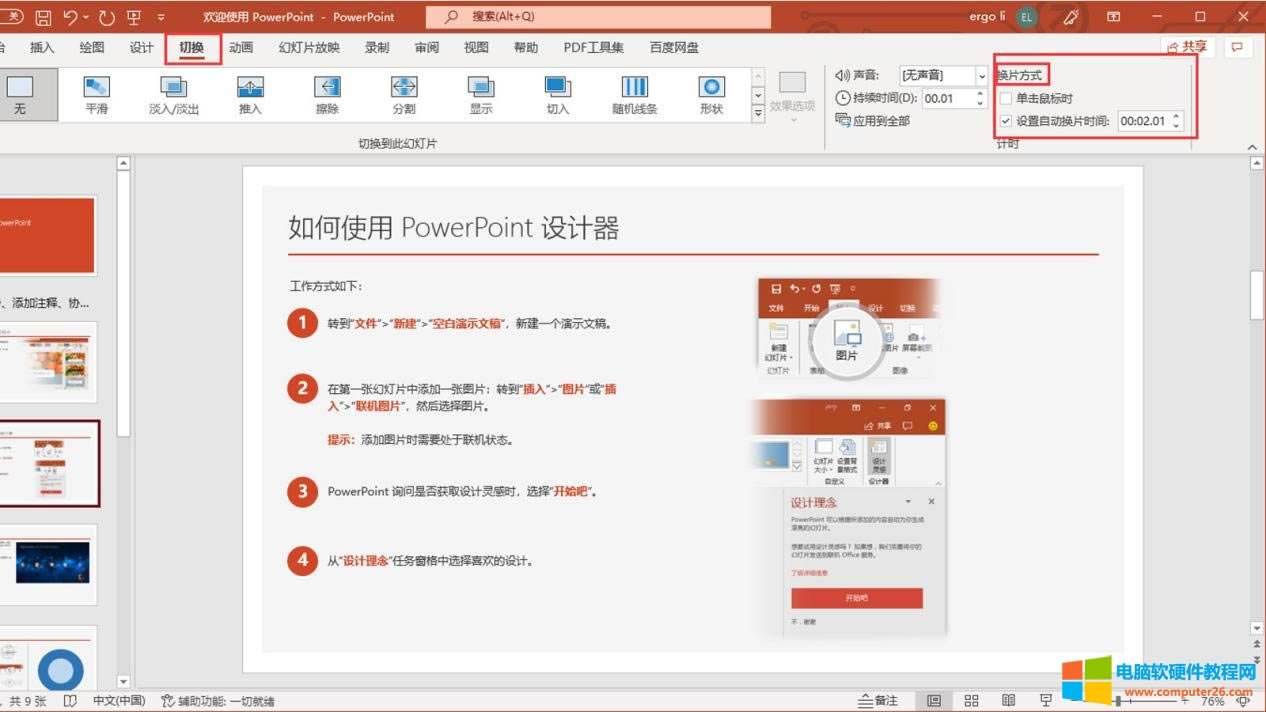1266x712 pixels.
Task: Click the search box 搜索(Alt+Q)
Action: 598,17
